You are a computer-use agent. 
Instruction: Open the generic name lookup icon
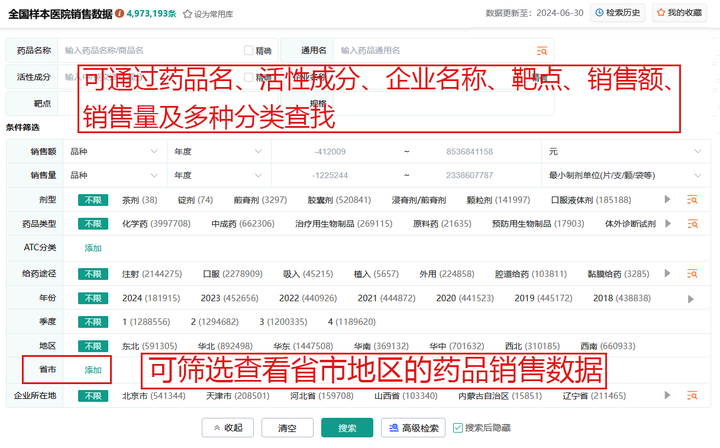542,50
